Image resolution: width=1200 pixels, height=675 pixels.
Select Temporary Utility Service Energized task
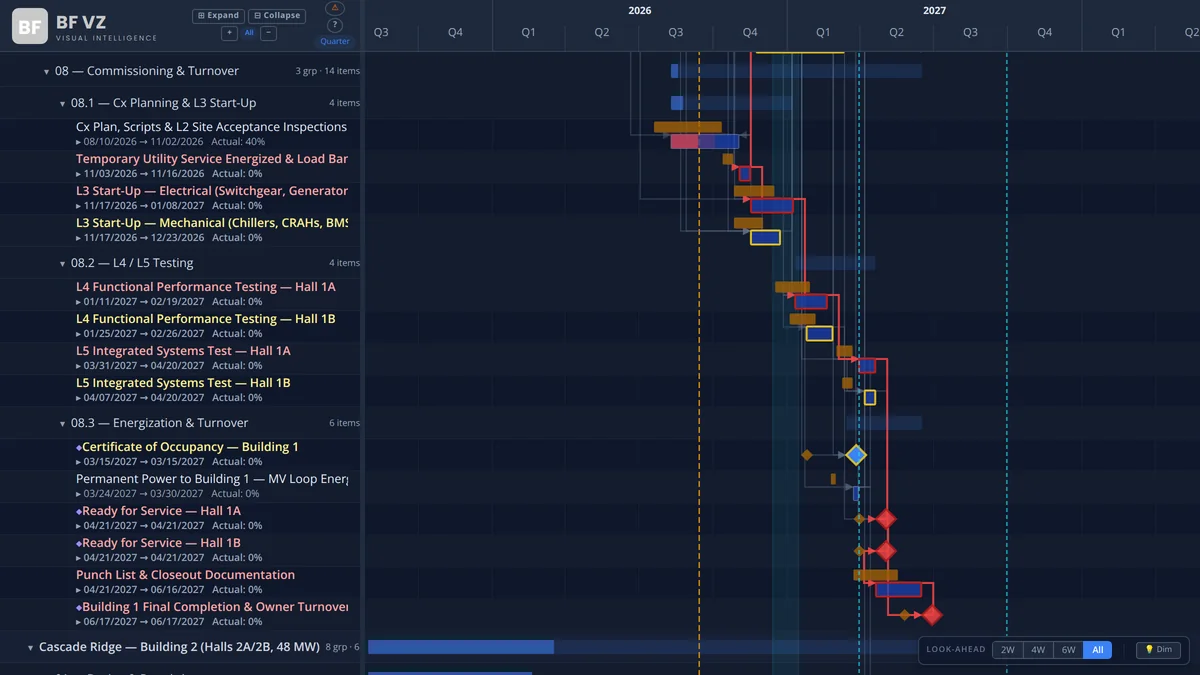click(x=211, y=159)
